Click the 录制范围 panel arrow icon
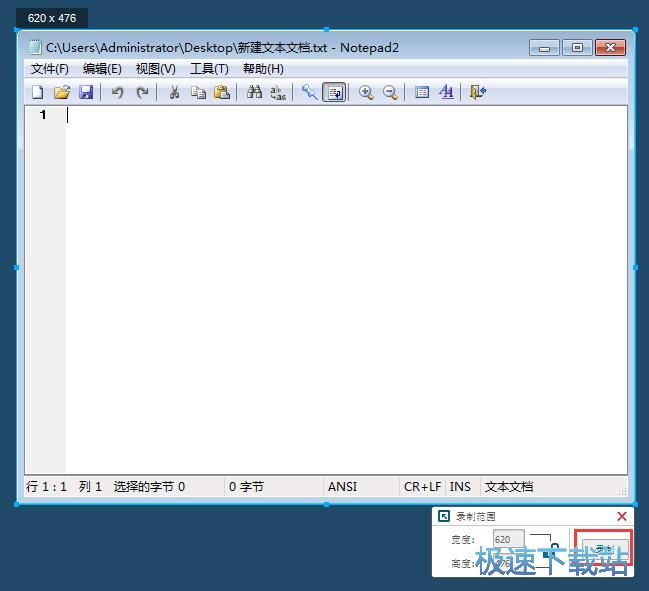 [444, 516]
